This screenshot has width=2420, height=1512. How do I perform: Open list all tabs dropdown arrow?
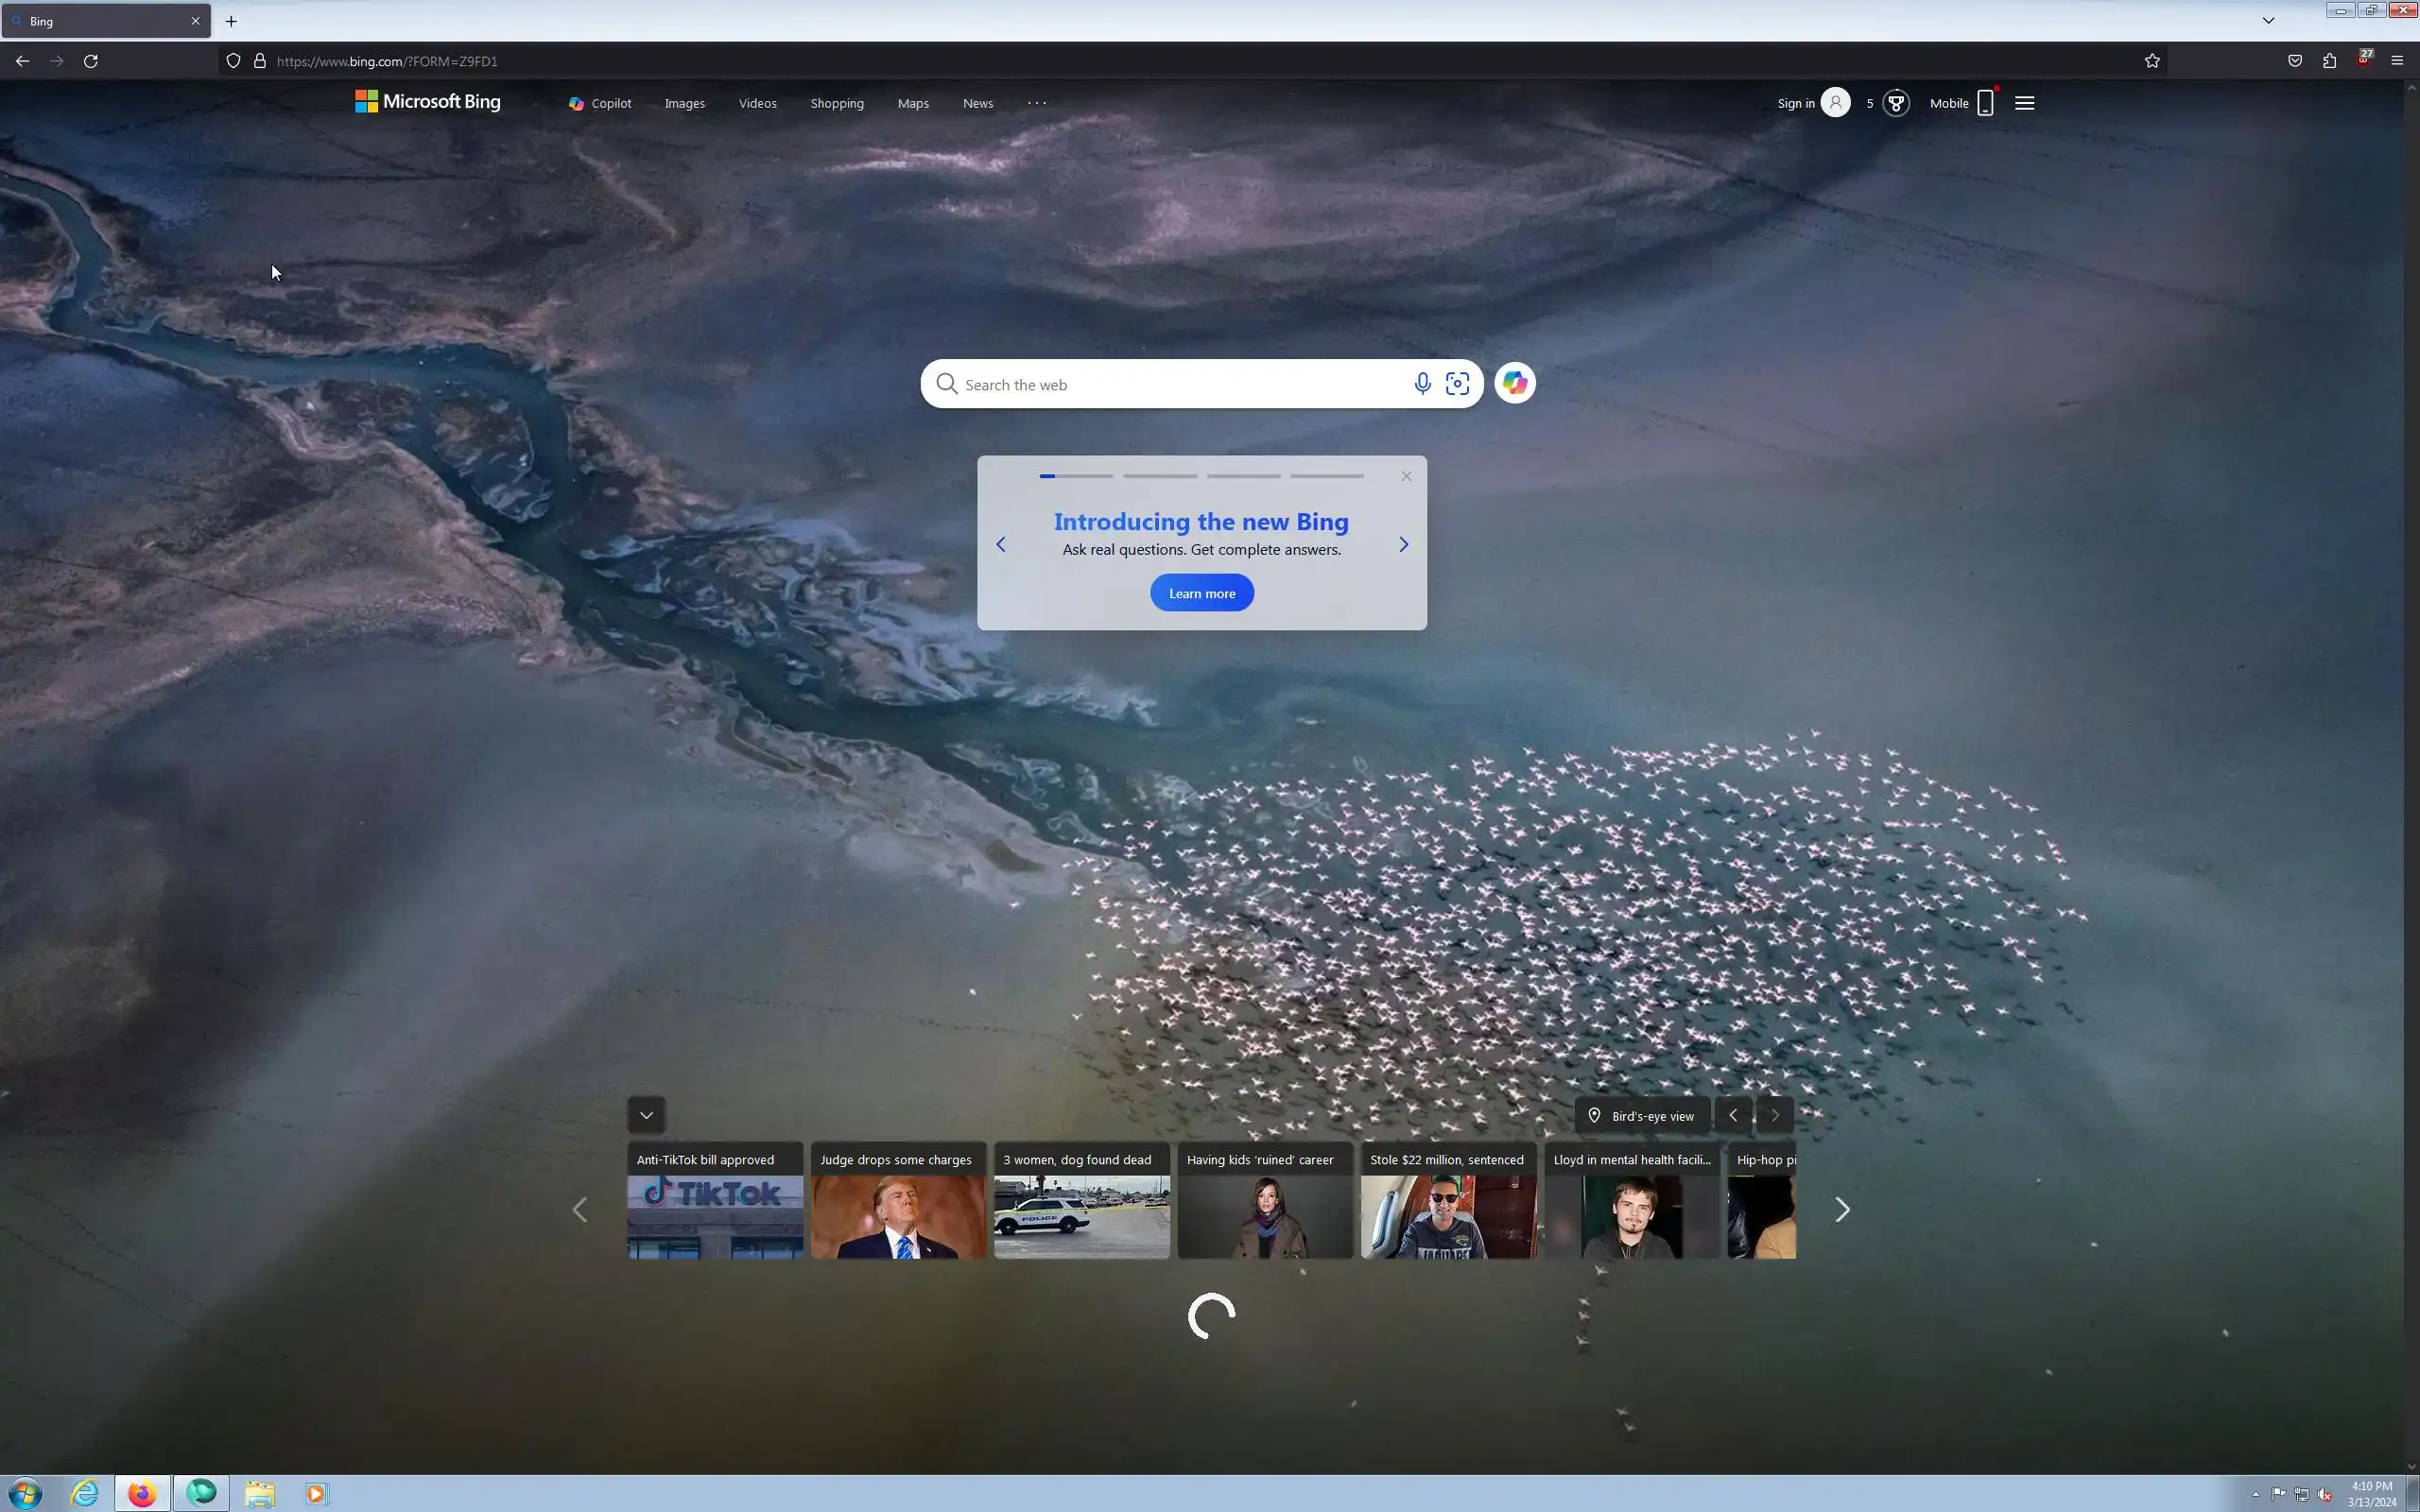click(2268, 20)
